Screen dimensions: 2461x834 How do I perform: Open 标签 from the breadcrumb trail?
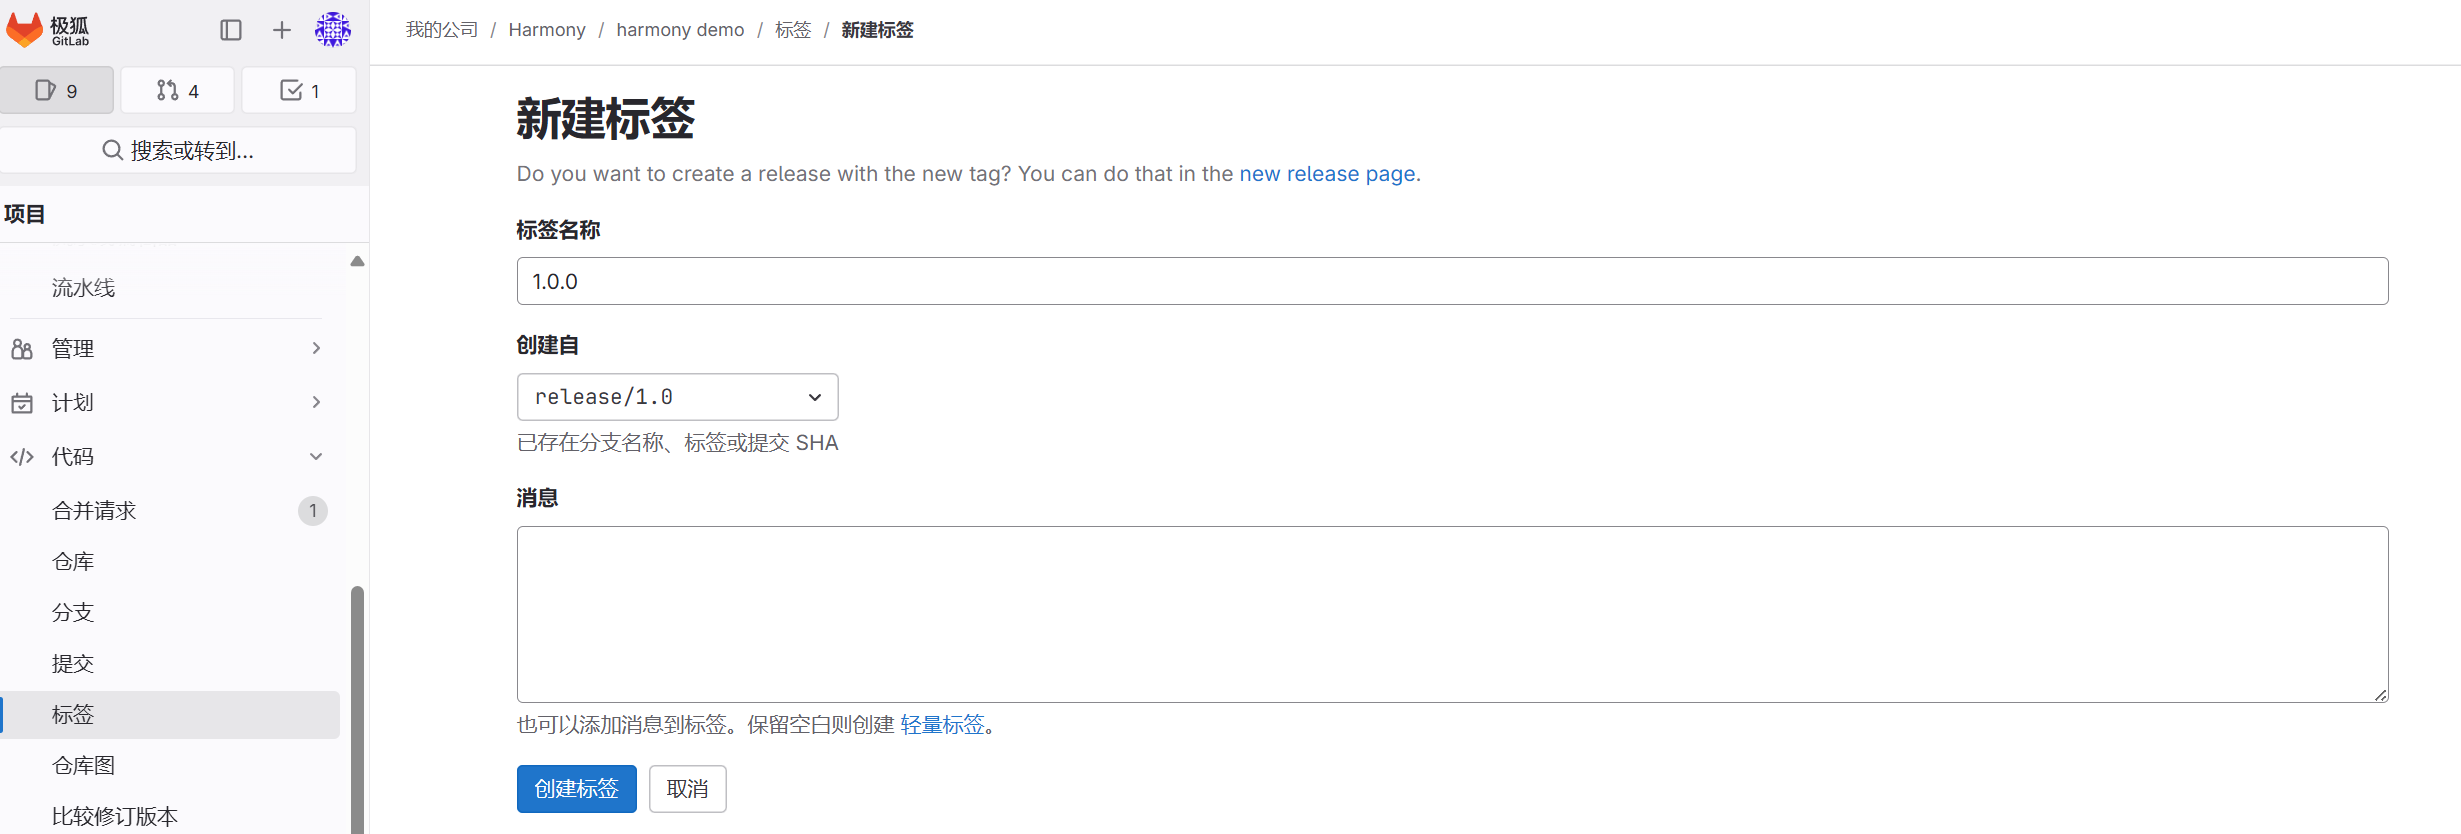click(x=793, y=30)
